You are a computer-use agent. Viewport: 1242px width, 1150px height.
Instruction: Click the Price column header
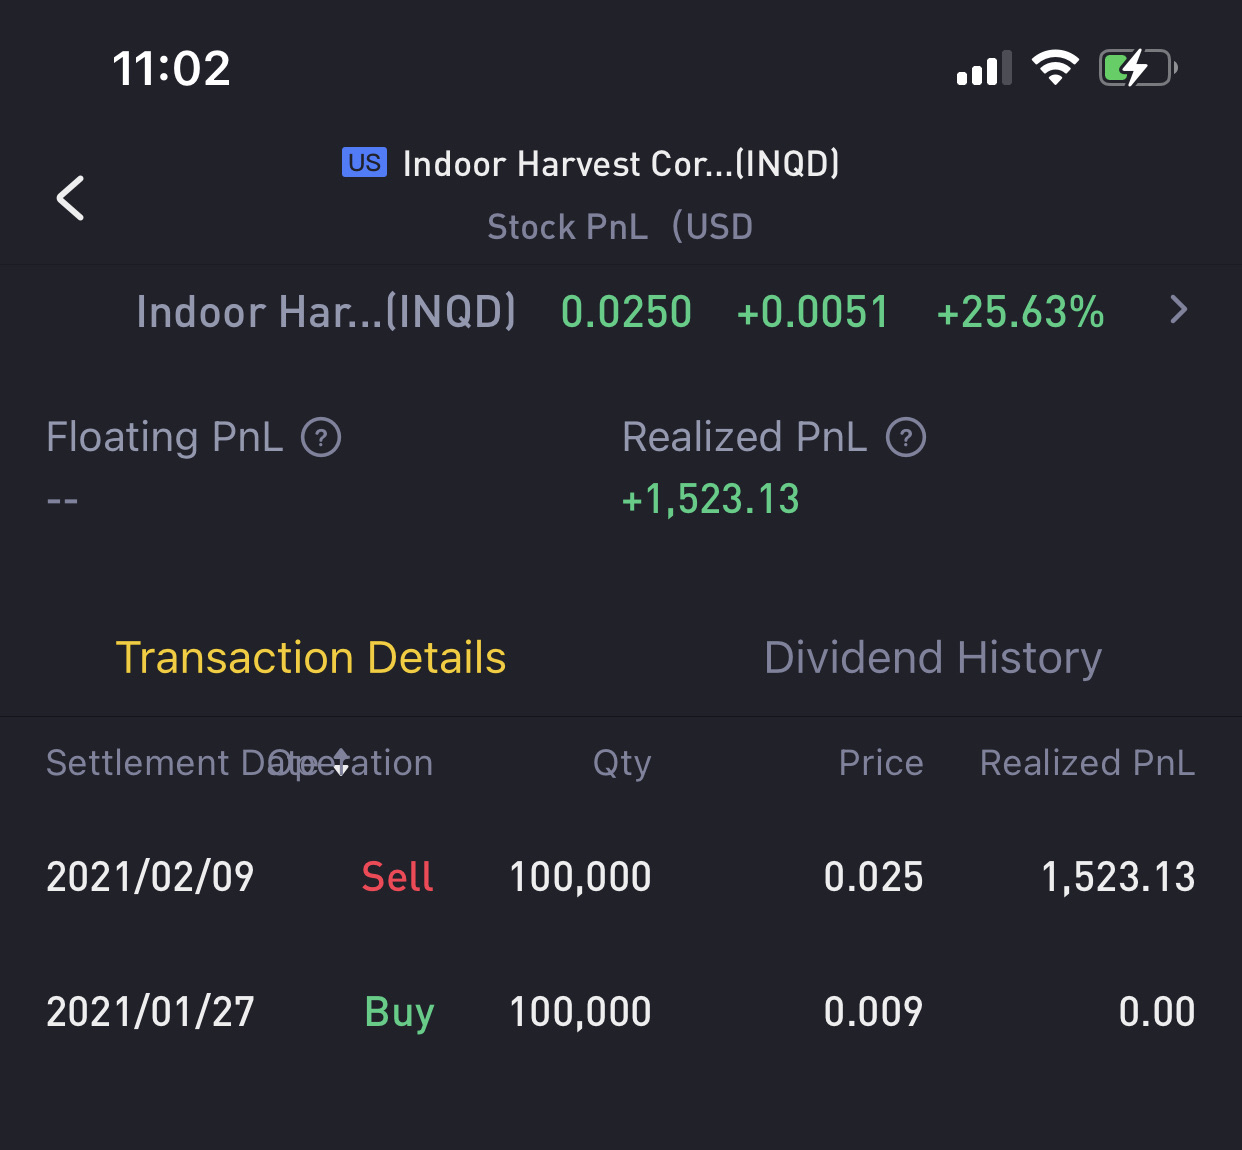click(881, 763)
